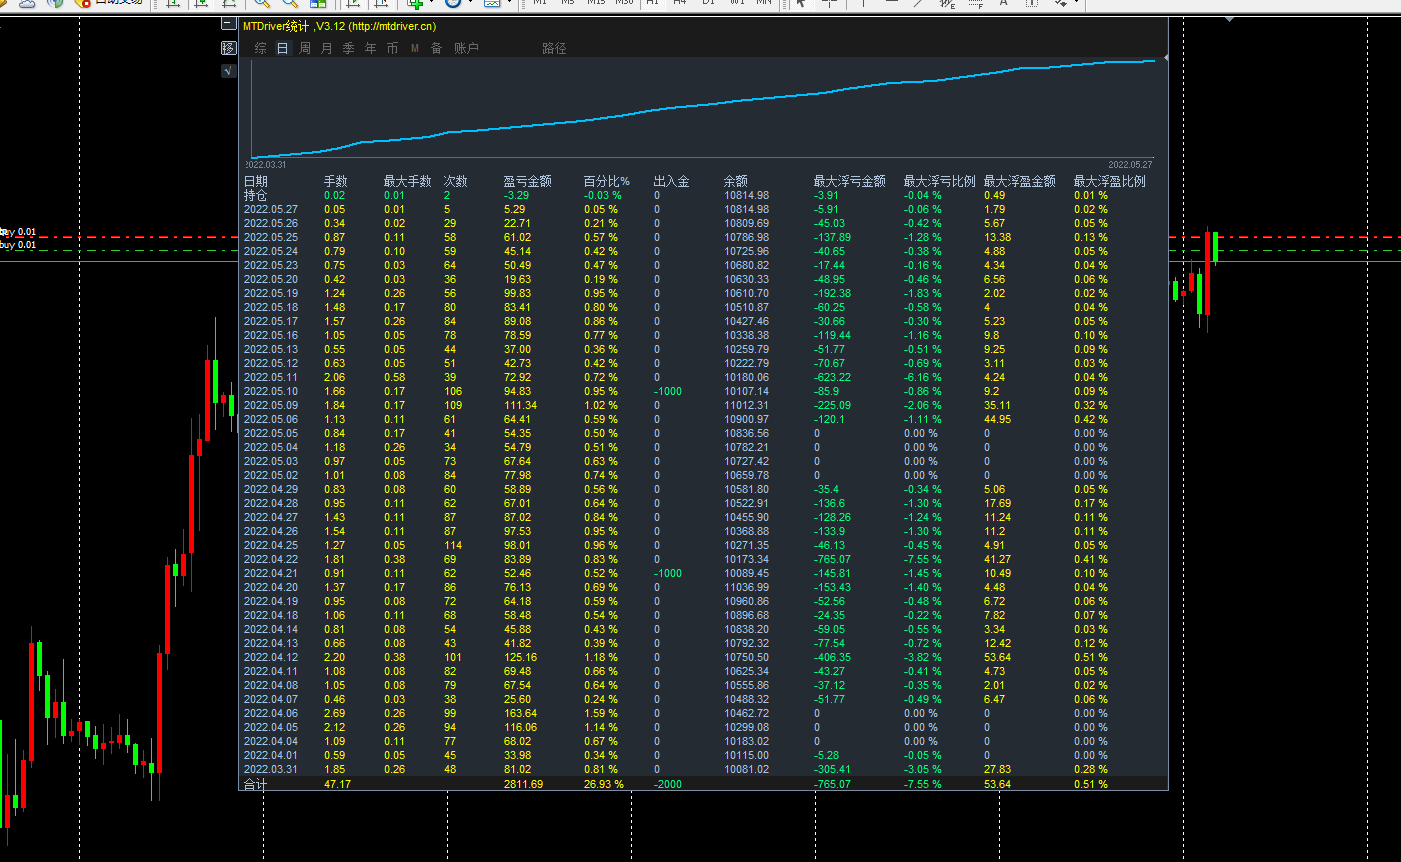The height and width of the screenshot is (862, 1401).
Task: Click the 盈亏金额 column header
Action: click(x=527, y=181)
